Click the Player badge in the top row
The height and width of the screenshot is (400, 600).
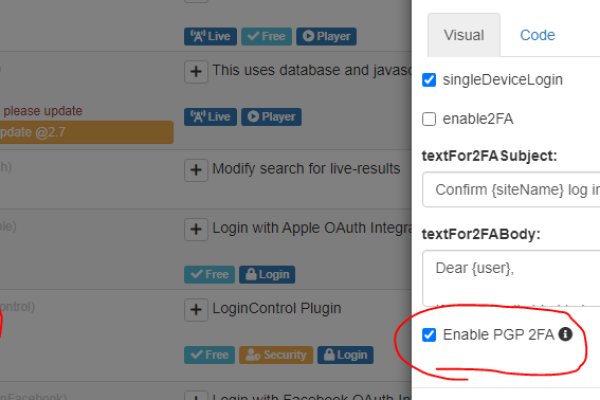tap(324, 36)
